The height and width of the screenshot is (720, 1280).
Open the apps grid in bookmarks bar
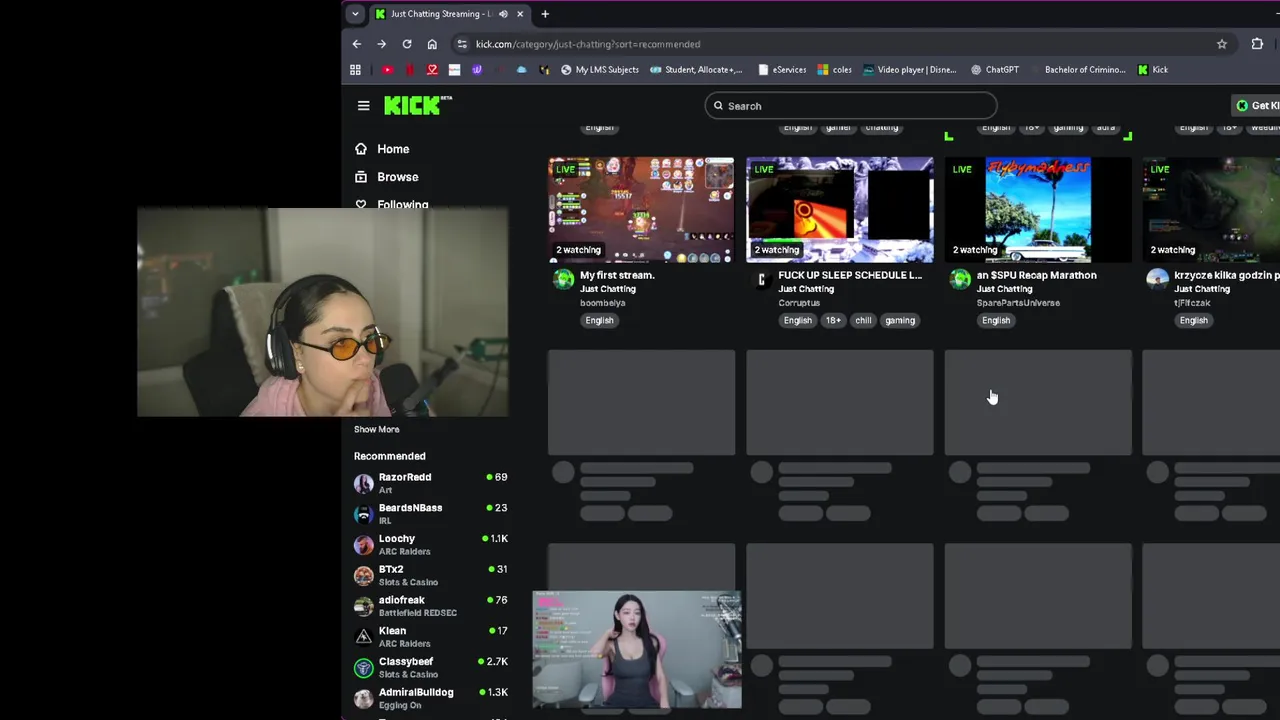[355, 70]
